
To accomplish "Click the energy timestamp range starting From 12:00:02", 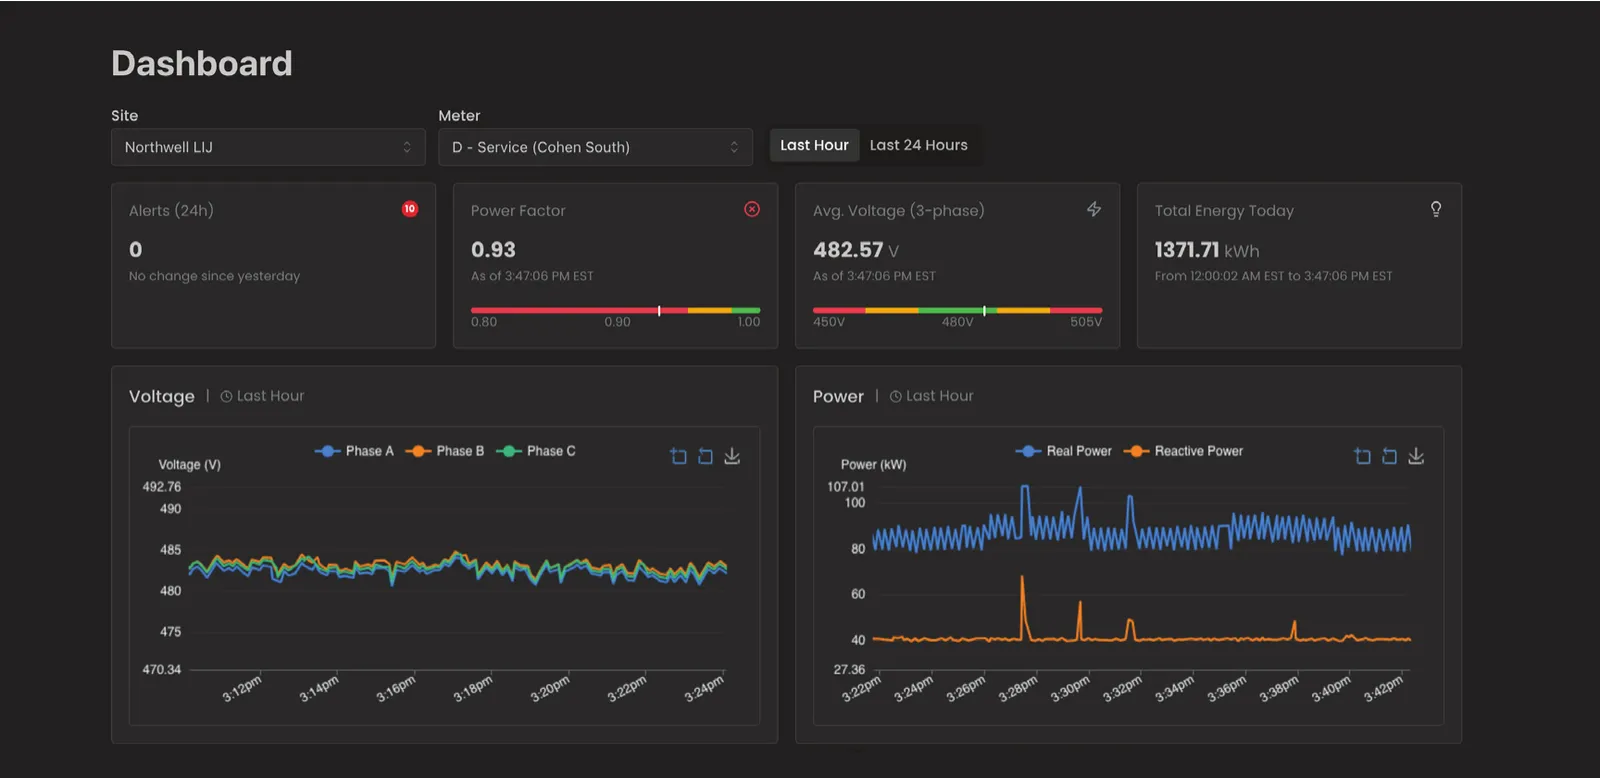I will [x=1273, y=276].
